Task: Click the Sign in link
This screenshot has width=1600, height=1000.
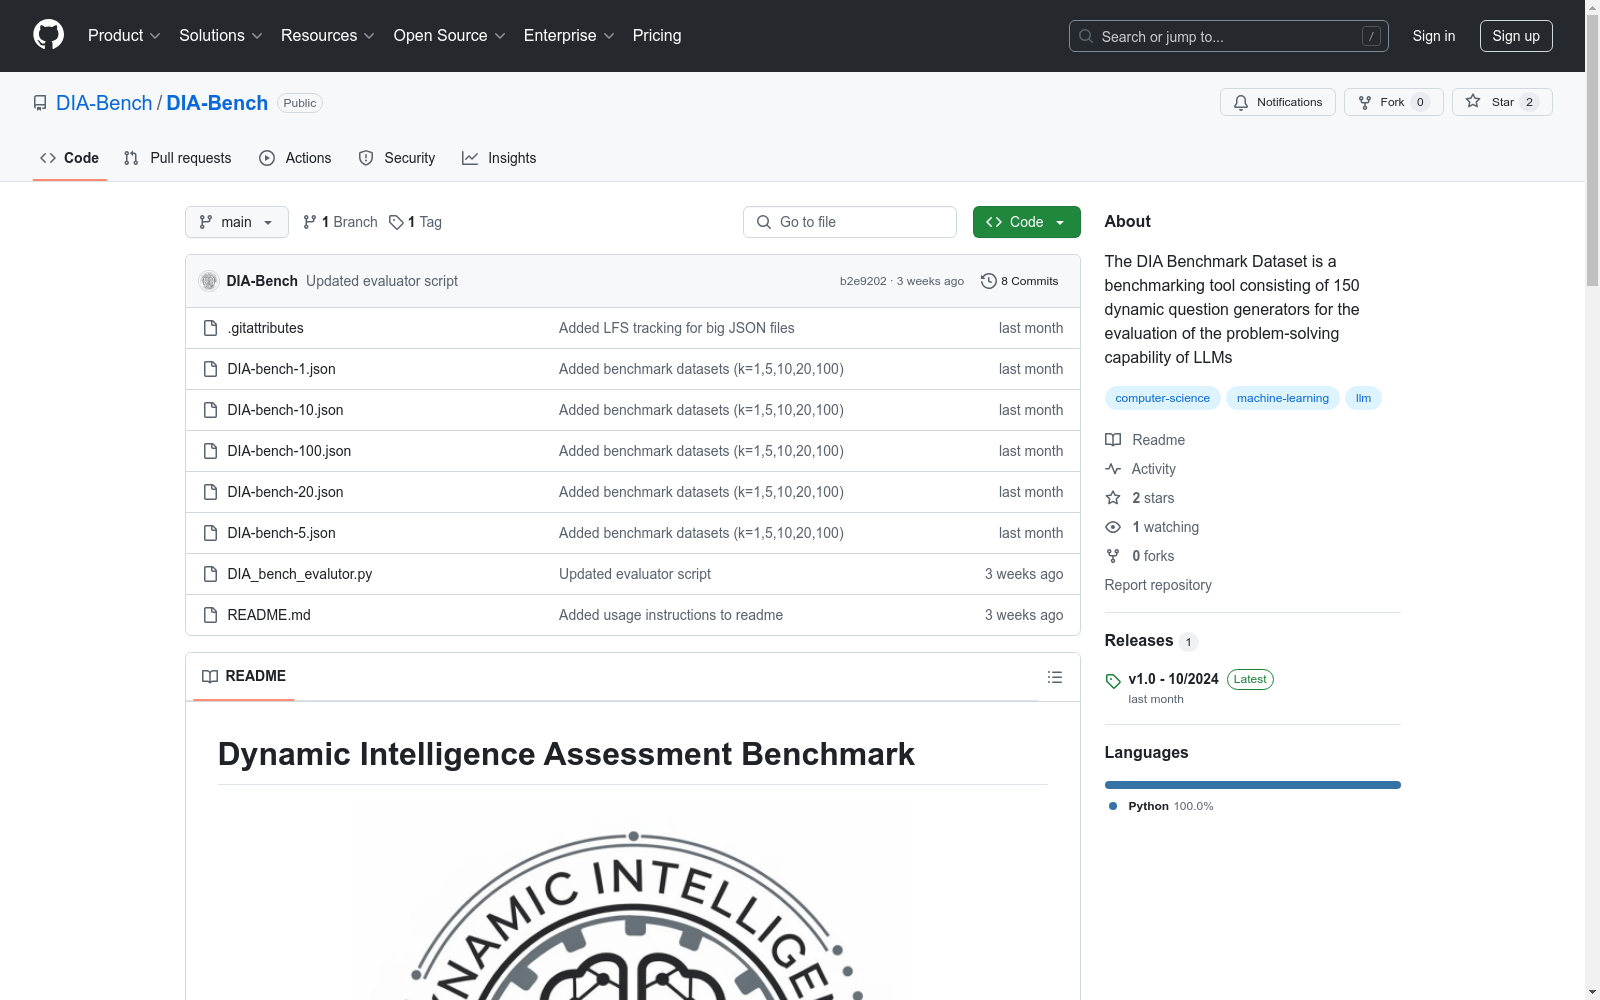Action: click(x=1434, y=36)
